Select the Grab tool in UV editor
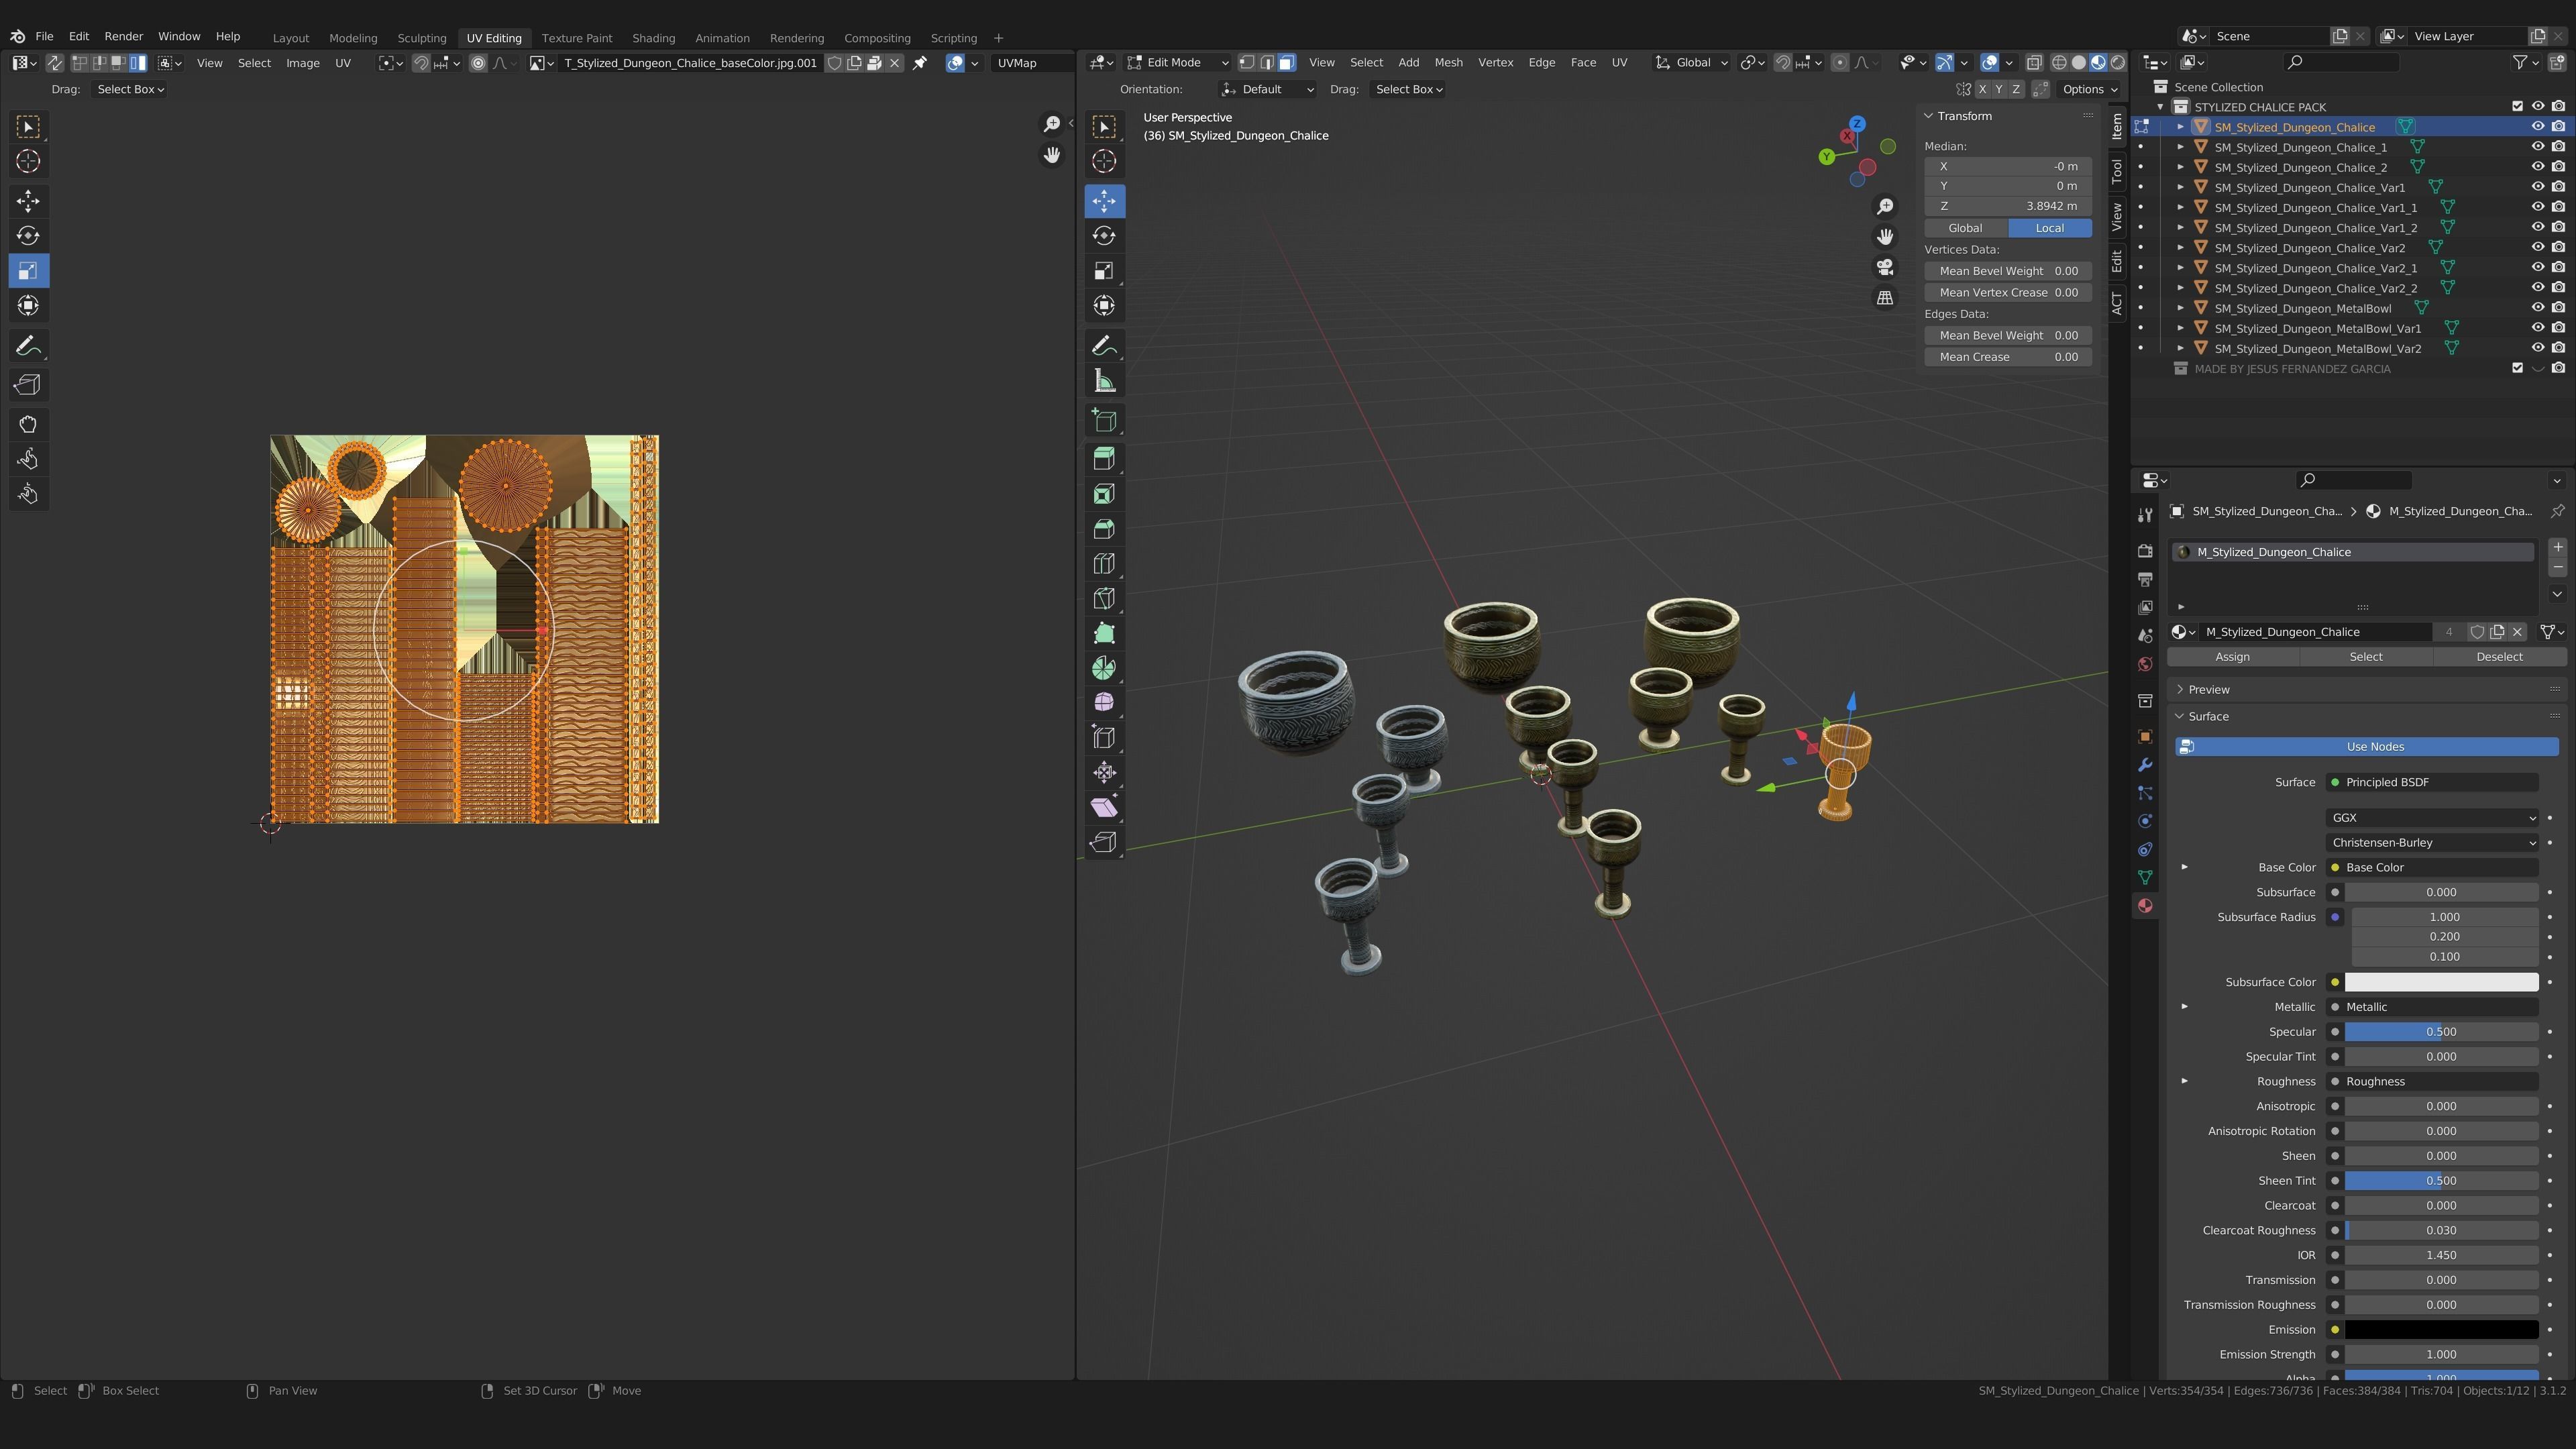The image size is (2576, 1449). [x=28, y=424]
